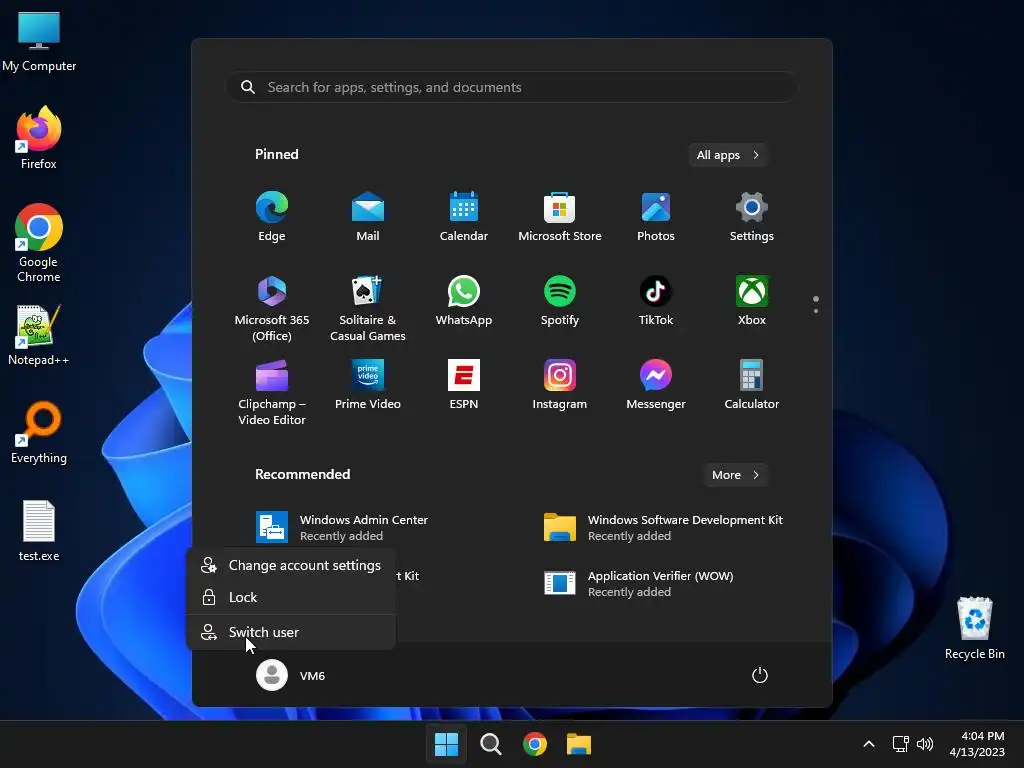Select Lock from account menu
Image resolution: width=1024 pixels, height=768 pixels.
291,598
